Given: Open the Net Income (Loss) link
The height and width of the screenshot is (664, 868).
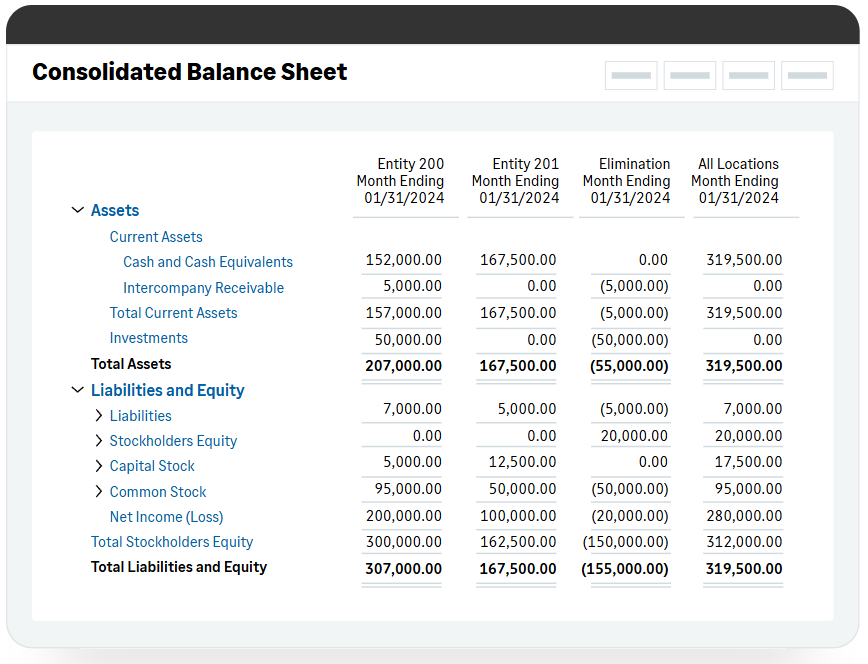Looking at the screenshot, I should pos(167,517).
